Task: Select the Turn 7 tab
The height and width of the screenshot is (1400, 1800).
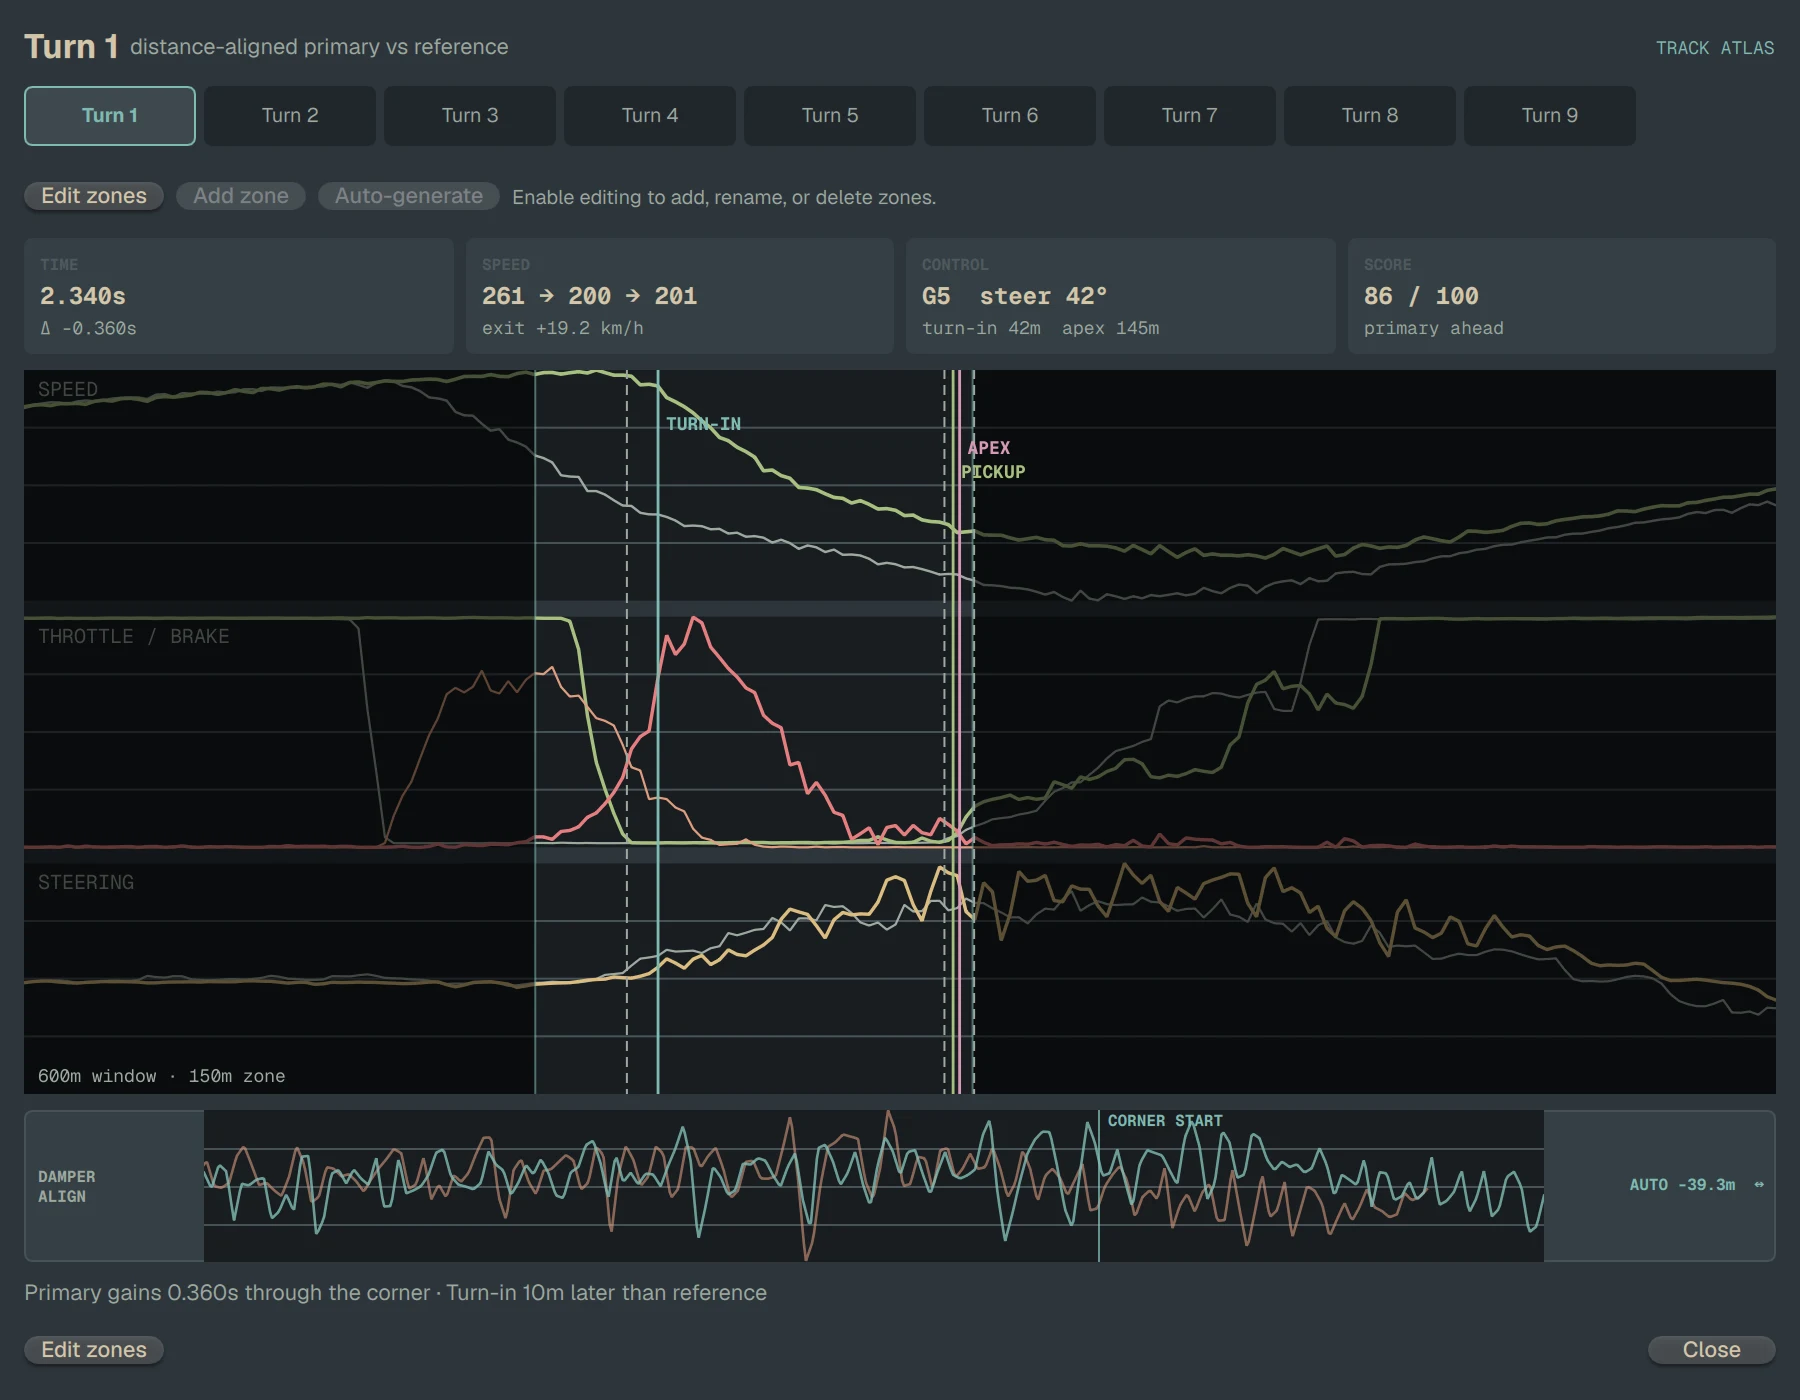Action: 1190,116
